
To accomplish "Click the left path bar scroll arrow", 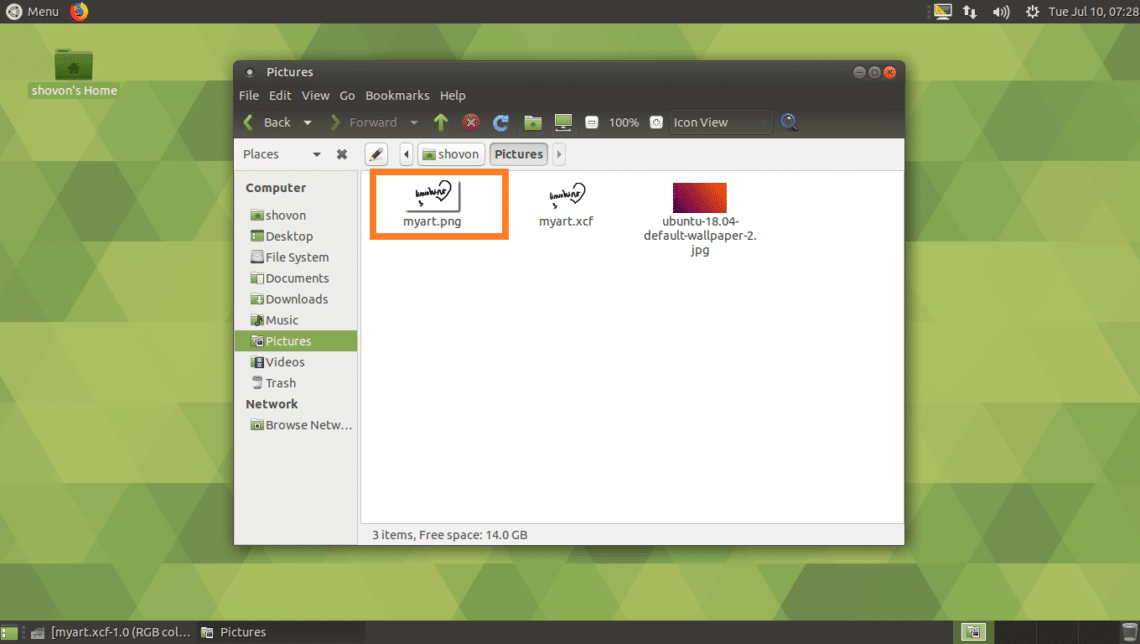I will click(x=406, y=154).
